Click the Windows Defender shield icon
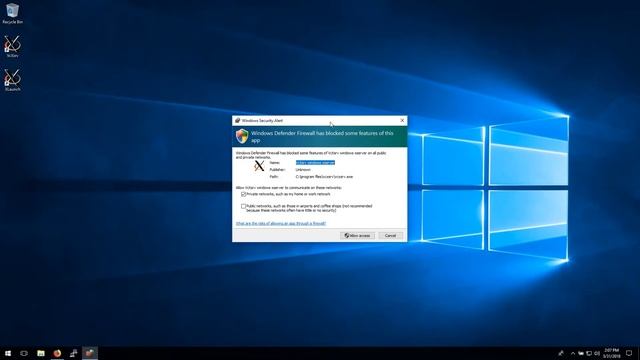 pos(242,136)
